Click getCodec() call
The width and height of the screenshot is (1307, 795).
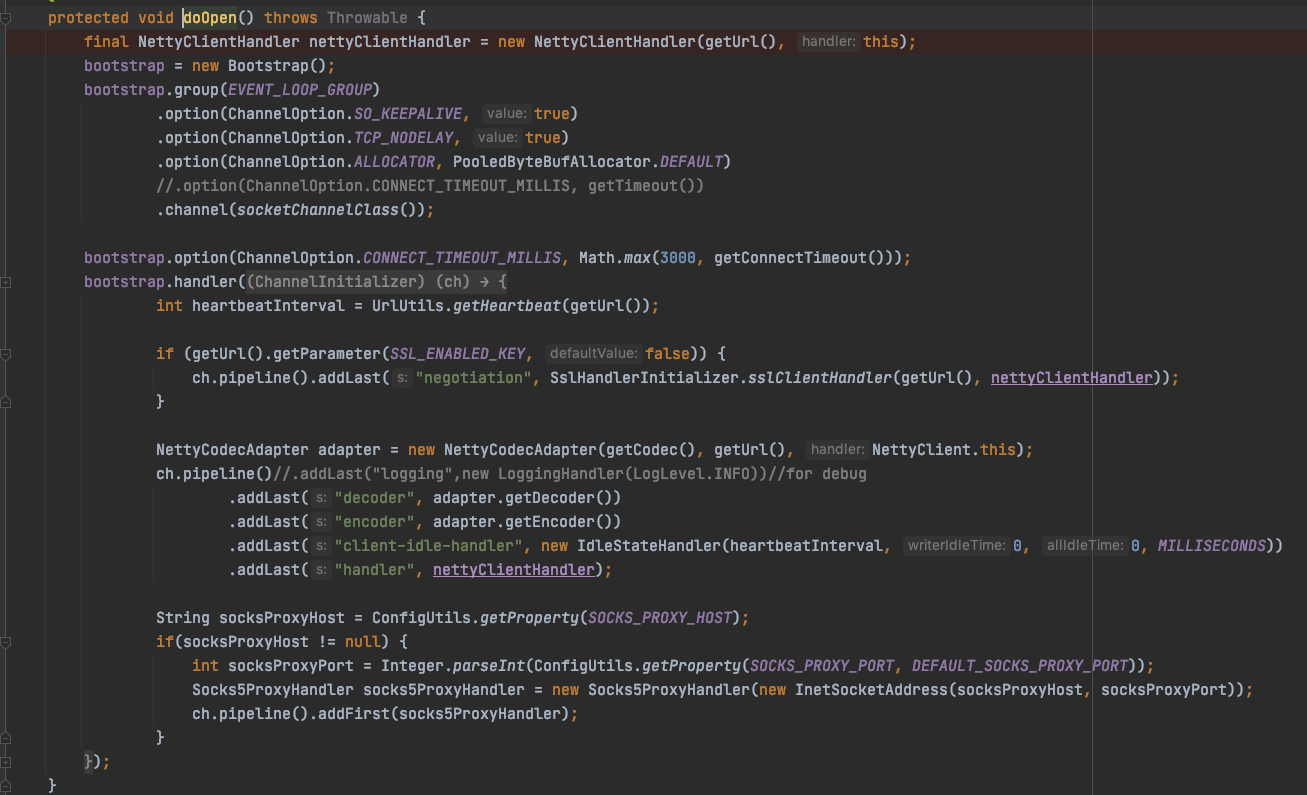[655, 450]
